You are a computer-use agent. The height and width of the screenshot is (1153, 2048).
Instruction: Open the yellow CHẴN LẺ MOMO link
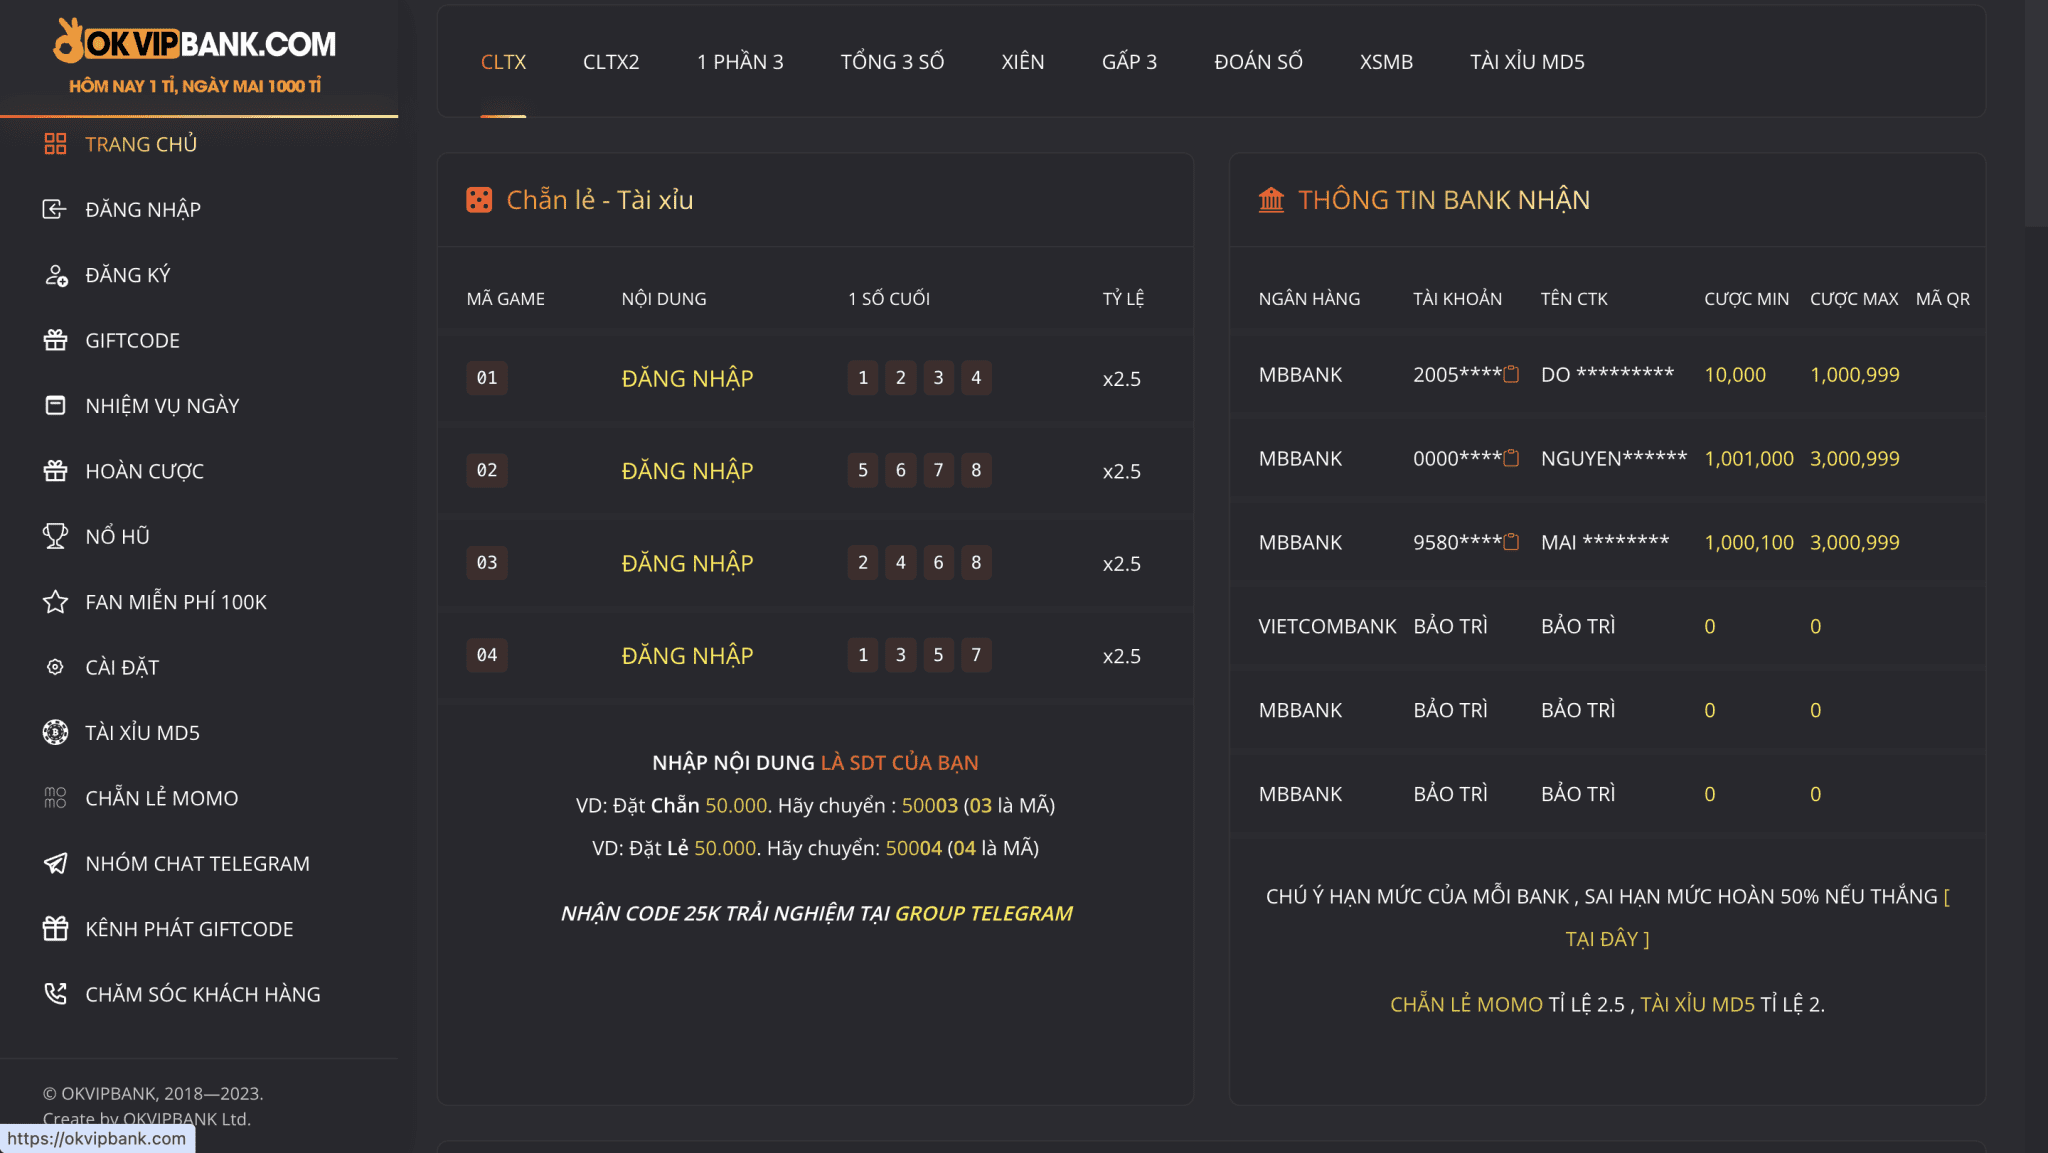pos(1466,1004)
